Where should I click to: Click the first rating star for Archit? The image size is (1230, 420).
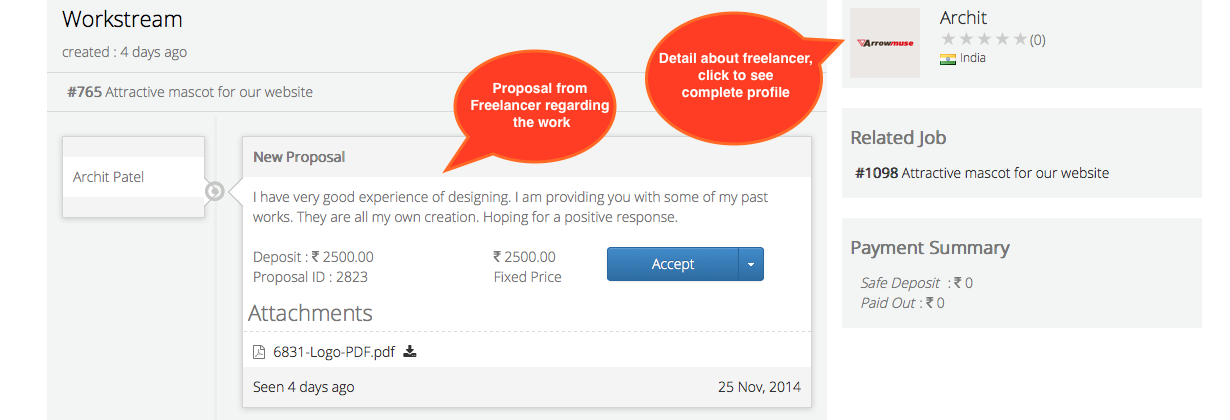tap(948, 40)
